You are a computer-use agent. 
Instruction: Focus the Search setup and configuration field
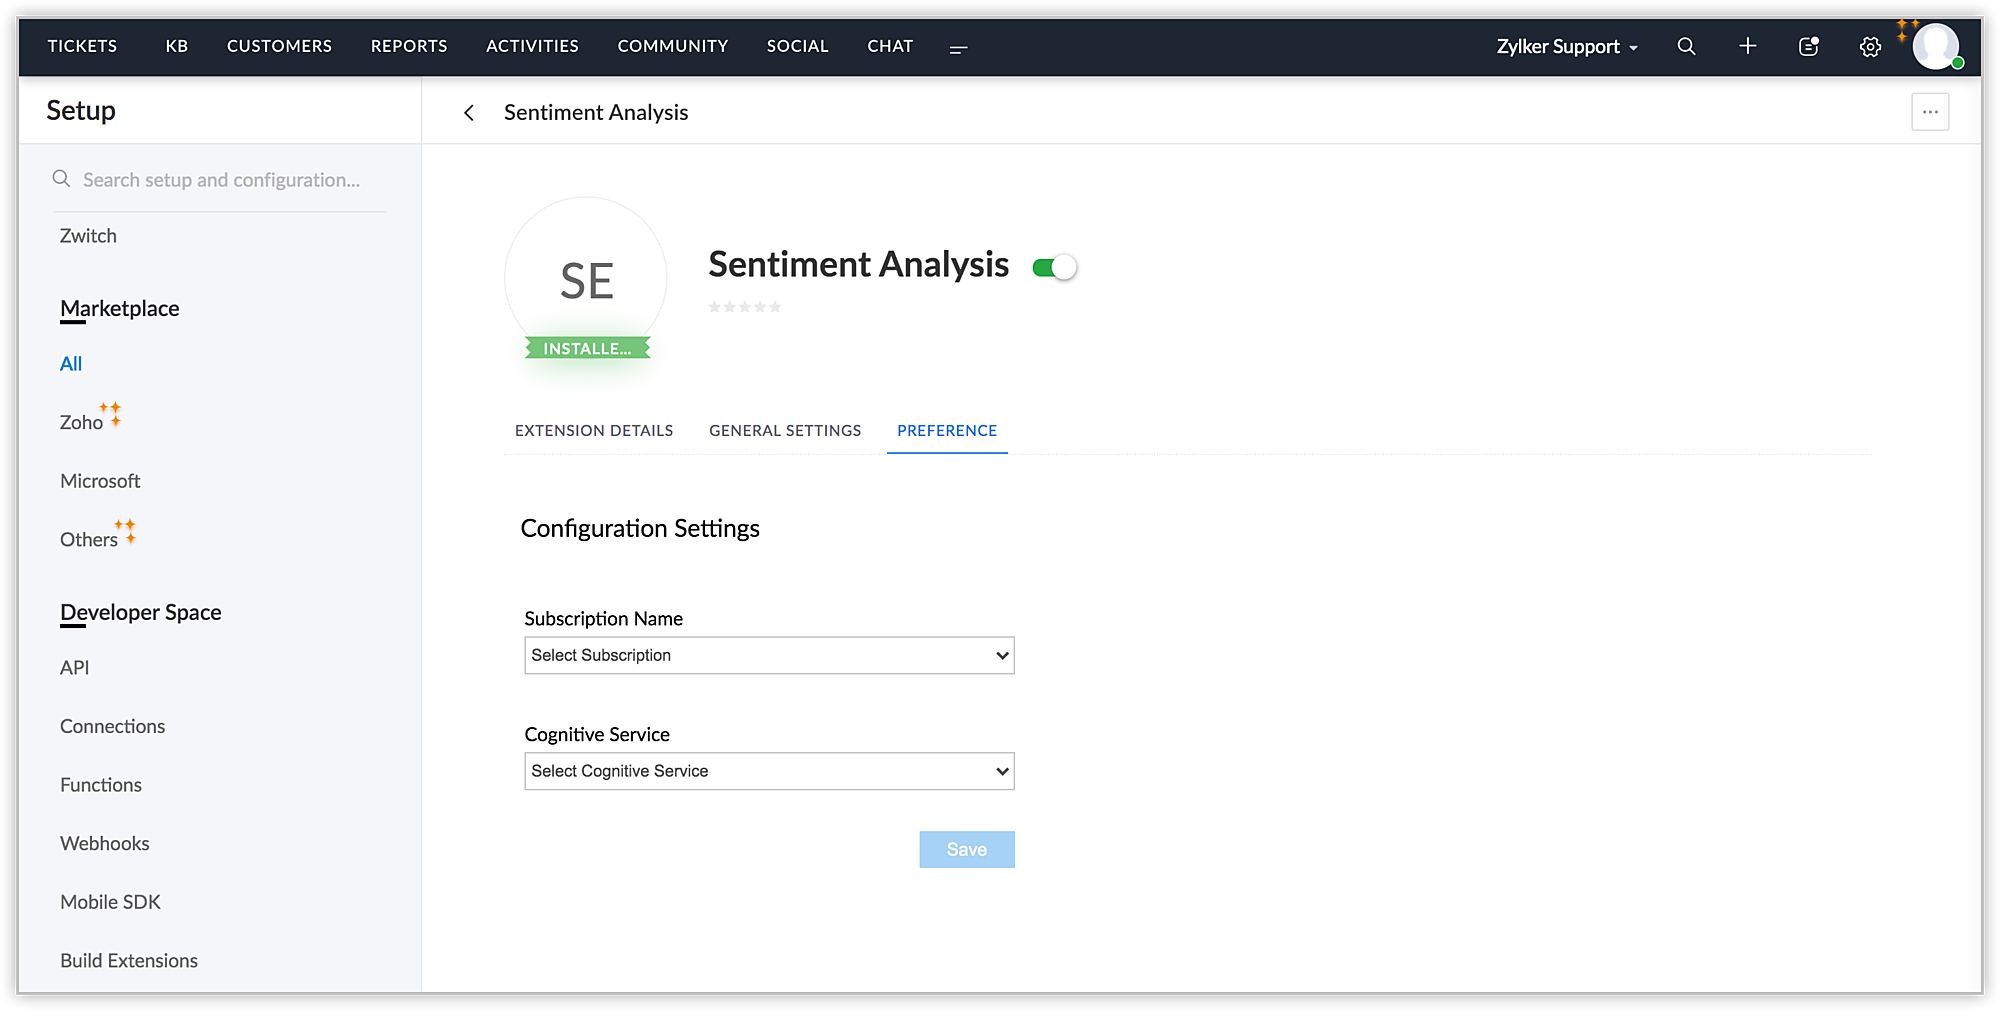222,180
